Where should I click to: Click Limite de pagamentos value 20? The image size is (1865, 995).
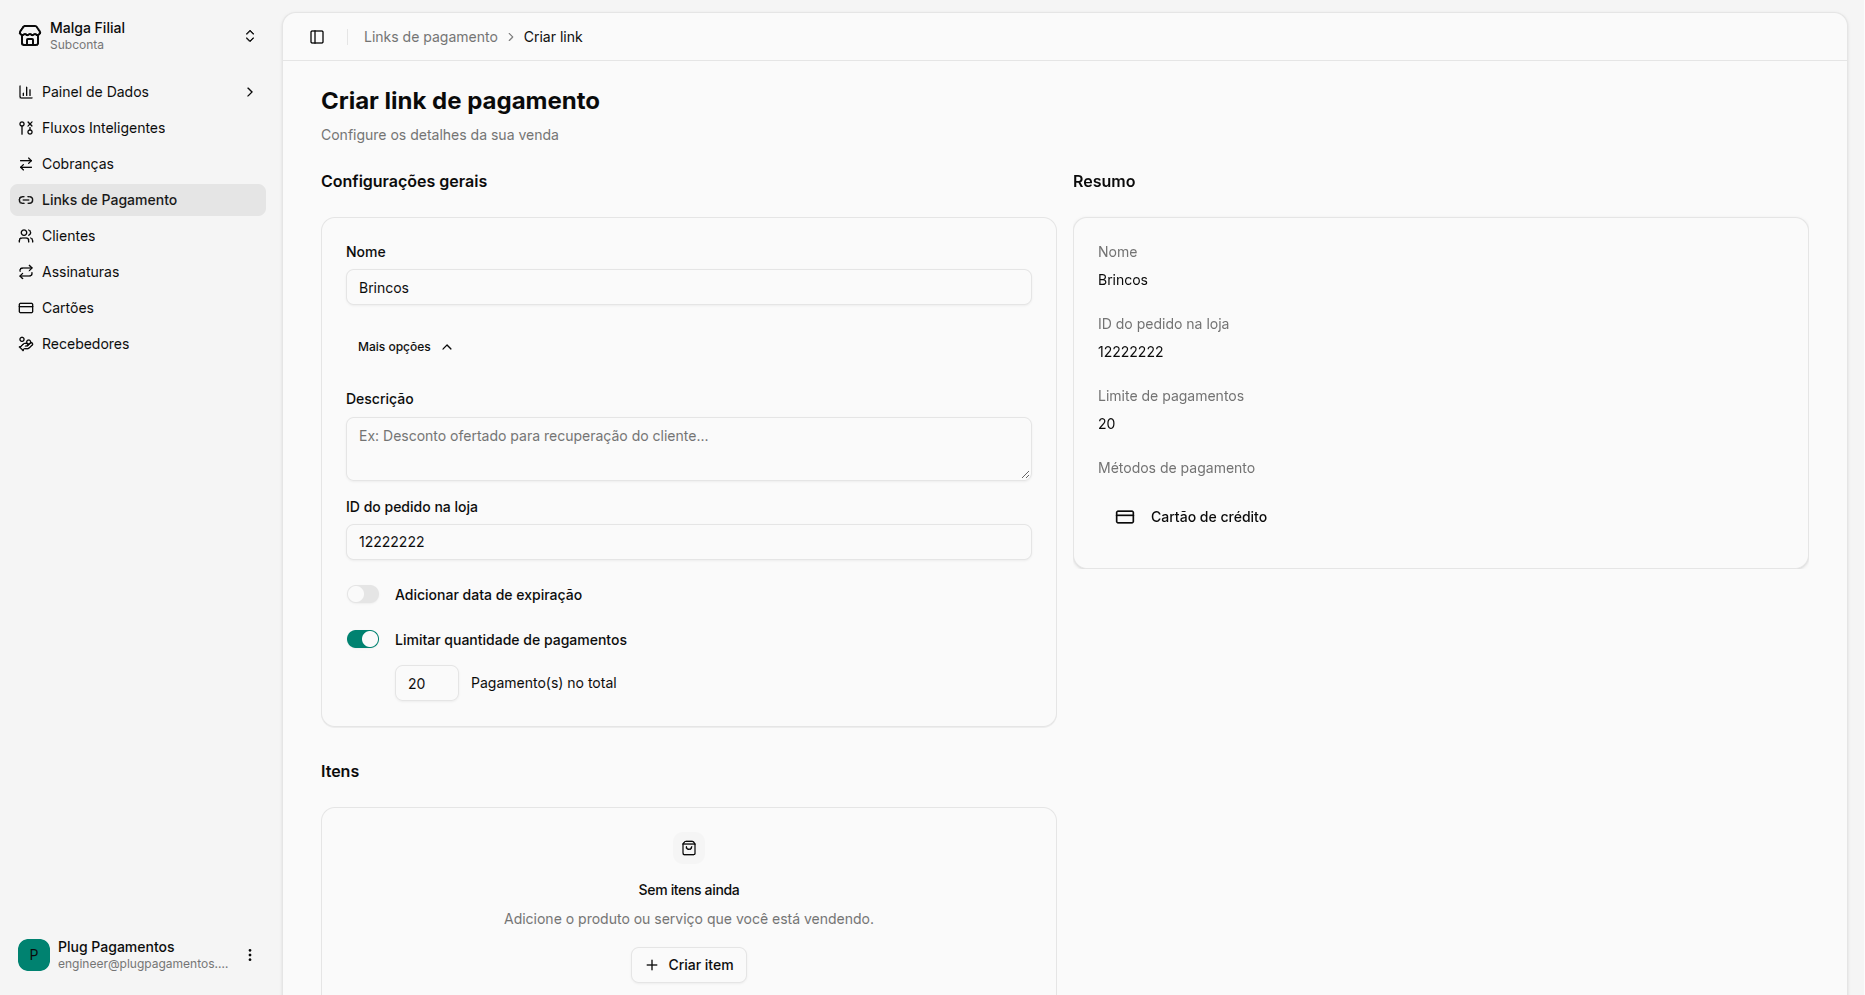[1107, 424]
